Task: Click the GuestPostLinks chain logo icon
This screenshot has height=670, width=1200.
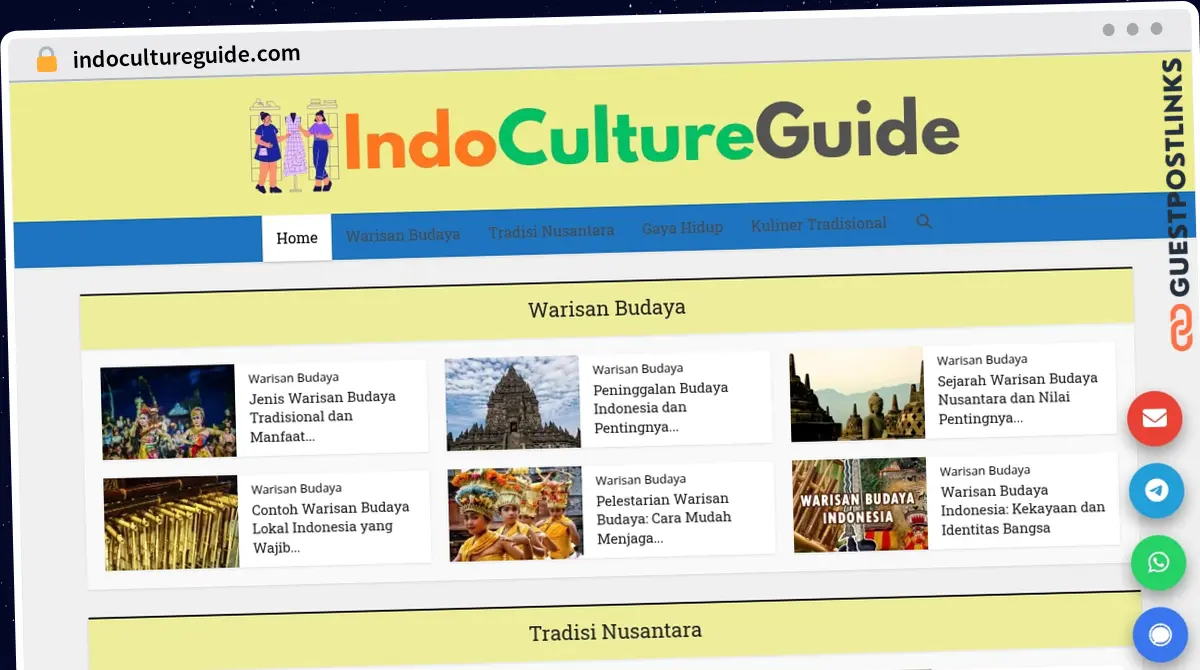Action: pyautogui.click(x=1181, y=328)
